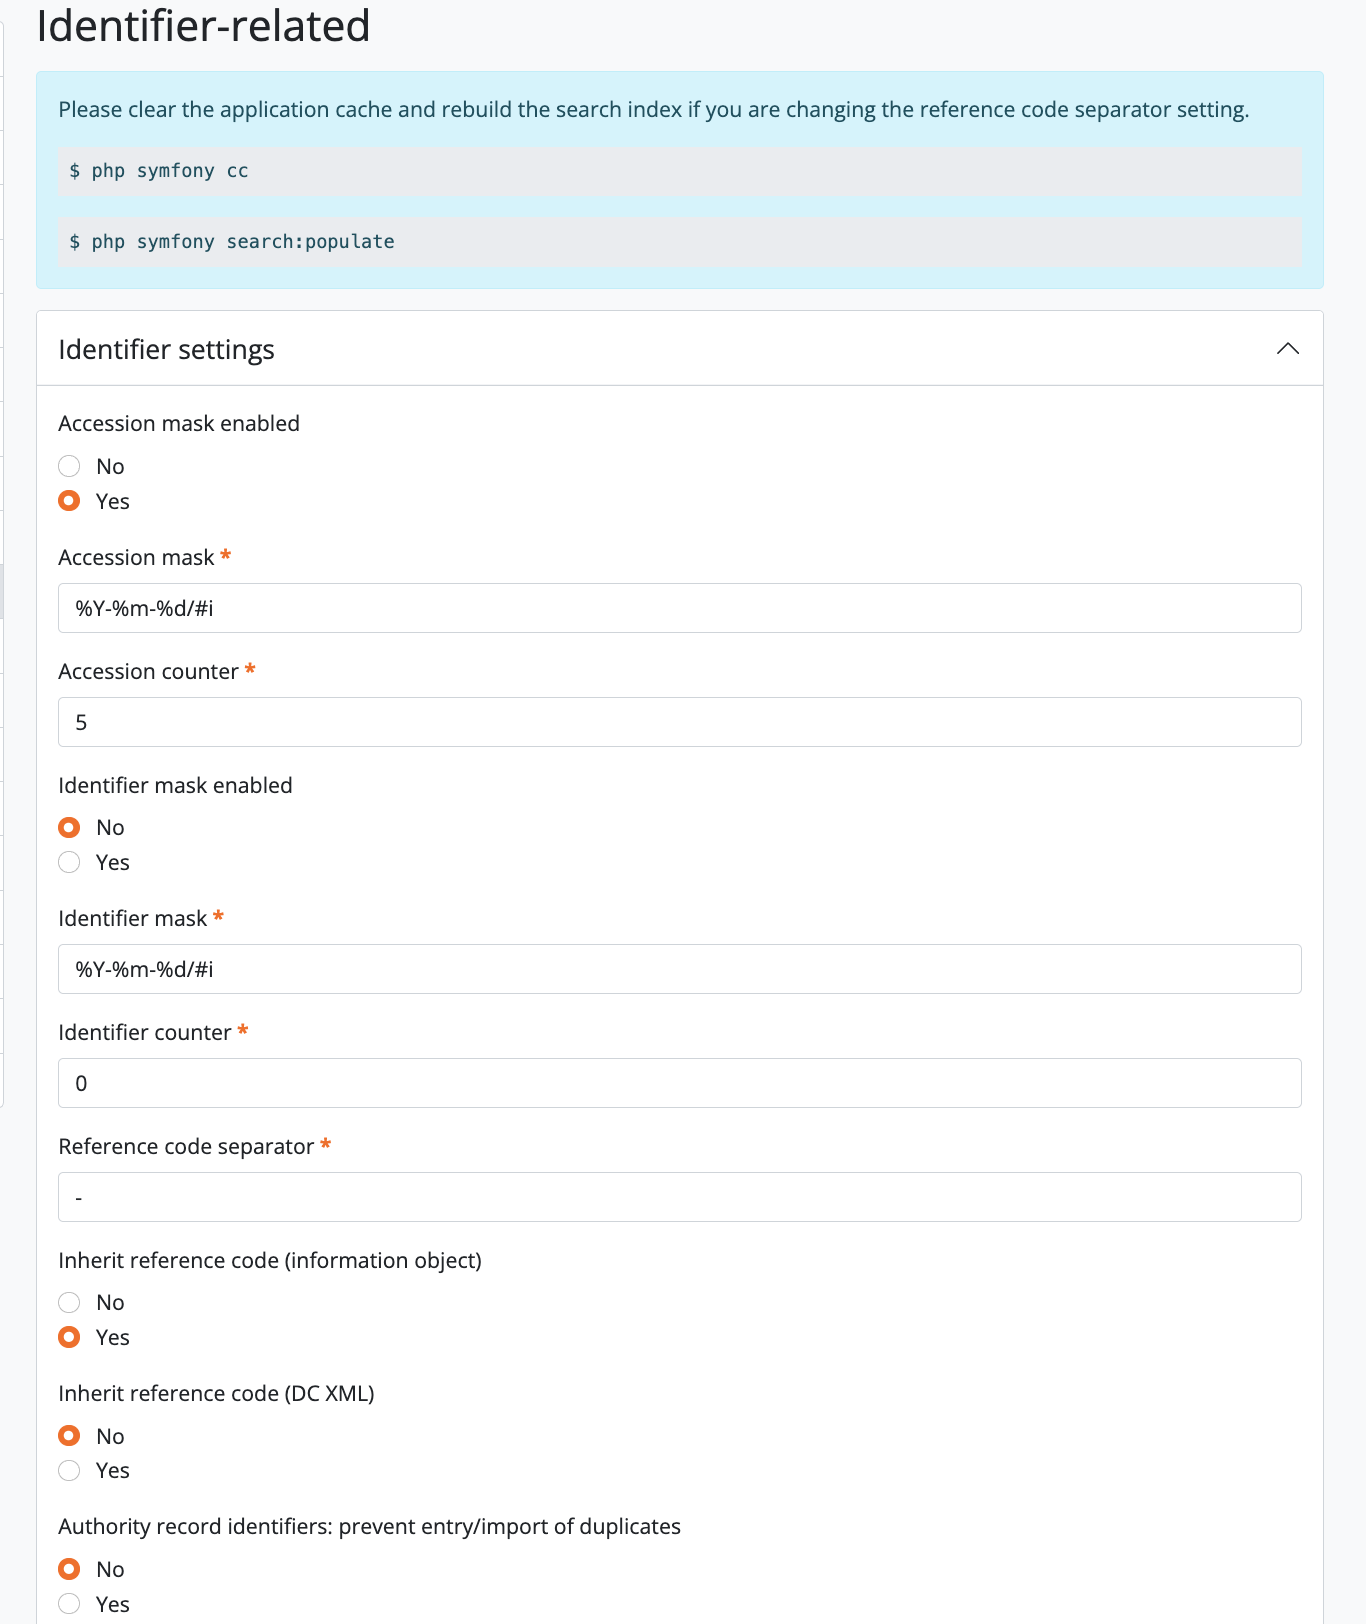This screenshot has height=1624, width=1366.
Task: Select Yes for Accession mask enabled
Action: [69, 501]
